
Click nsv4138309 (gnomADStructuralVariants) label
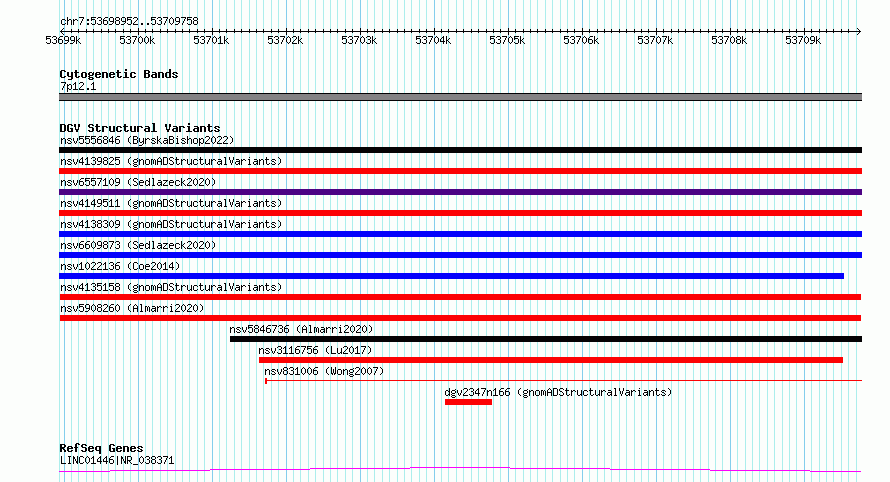pos(171,224)
